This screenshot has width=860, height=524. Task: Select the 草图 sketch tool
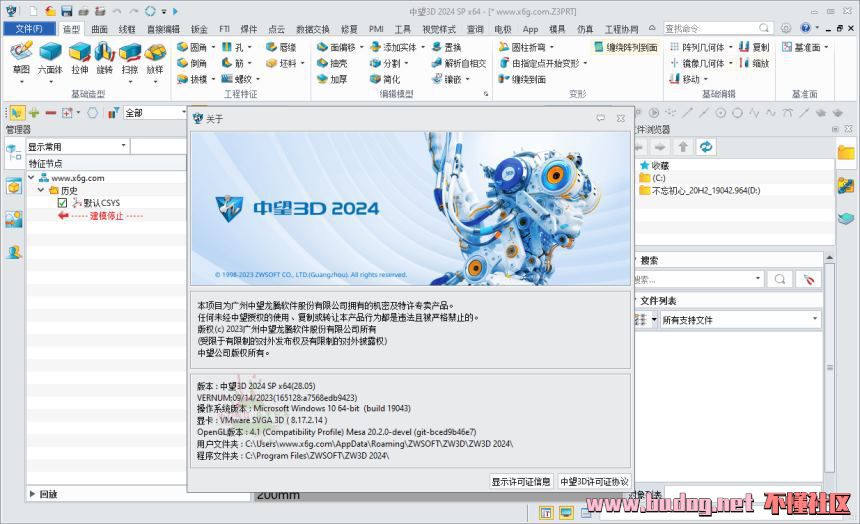point(21,58)
